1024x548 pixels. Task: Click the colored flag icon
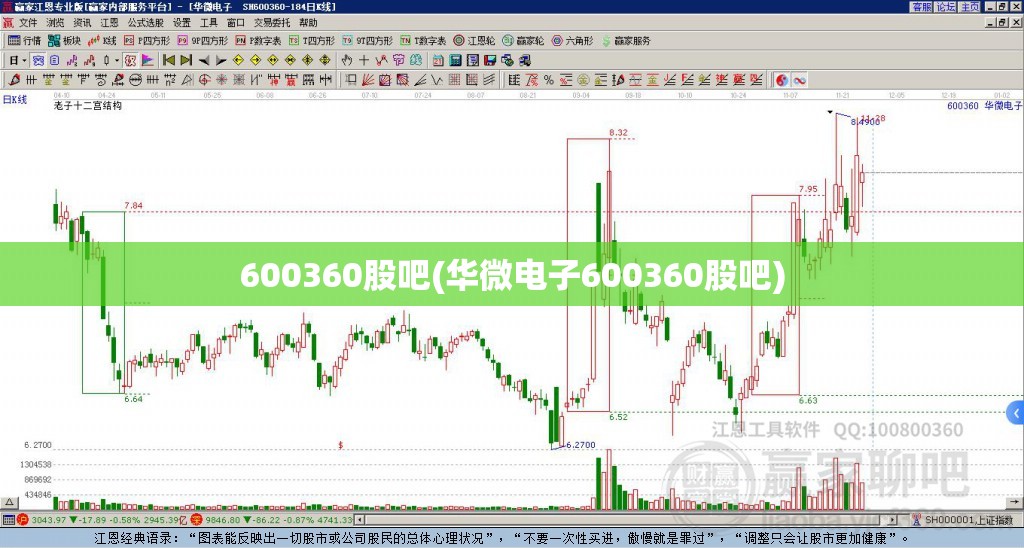[x=148, y=60]
